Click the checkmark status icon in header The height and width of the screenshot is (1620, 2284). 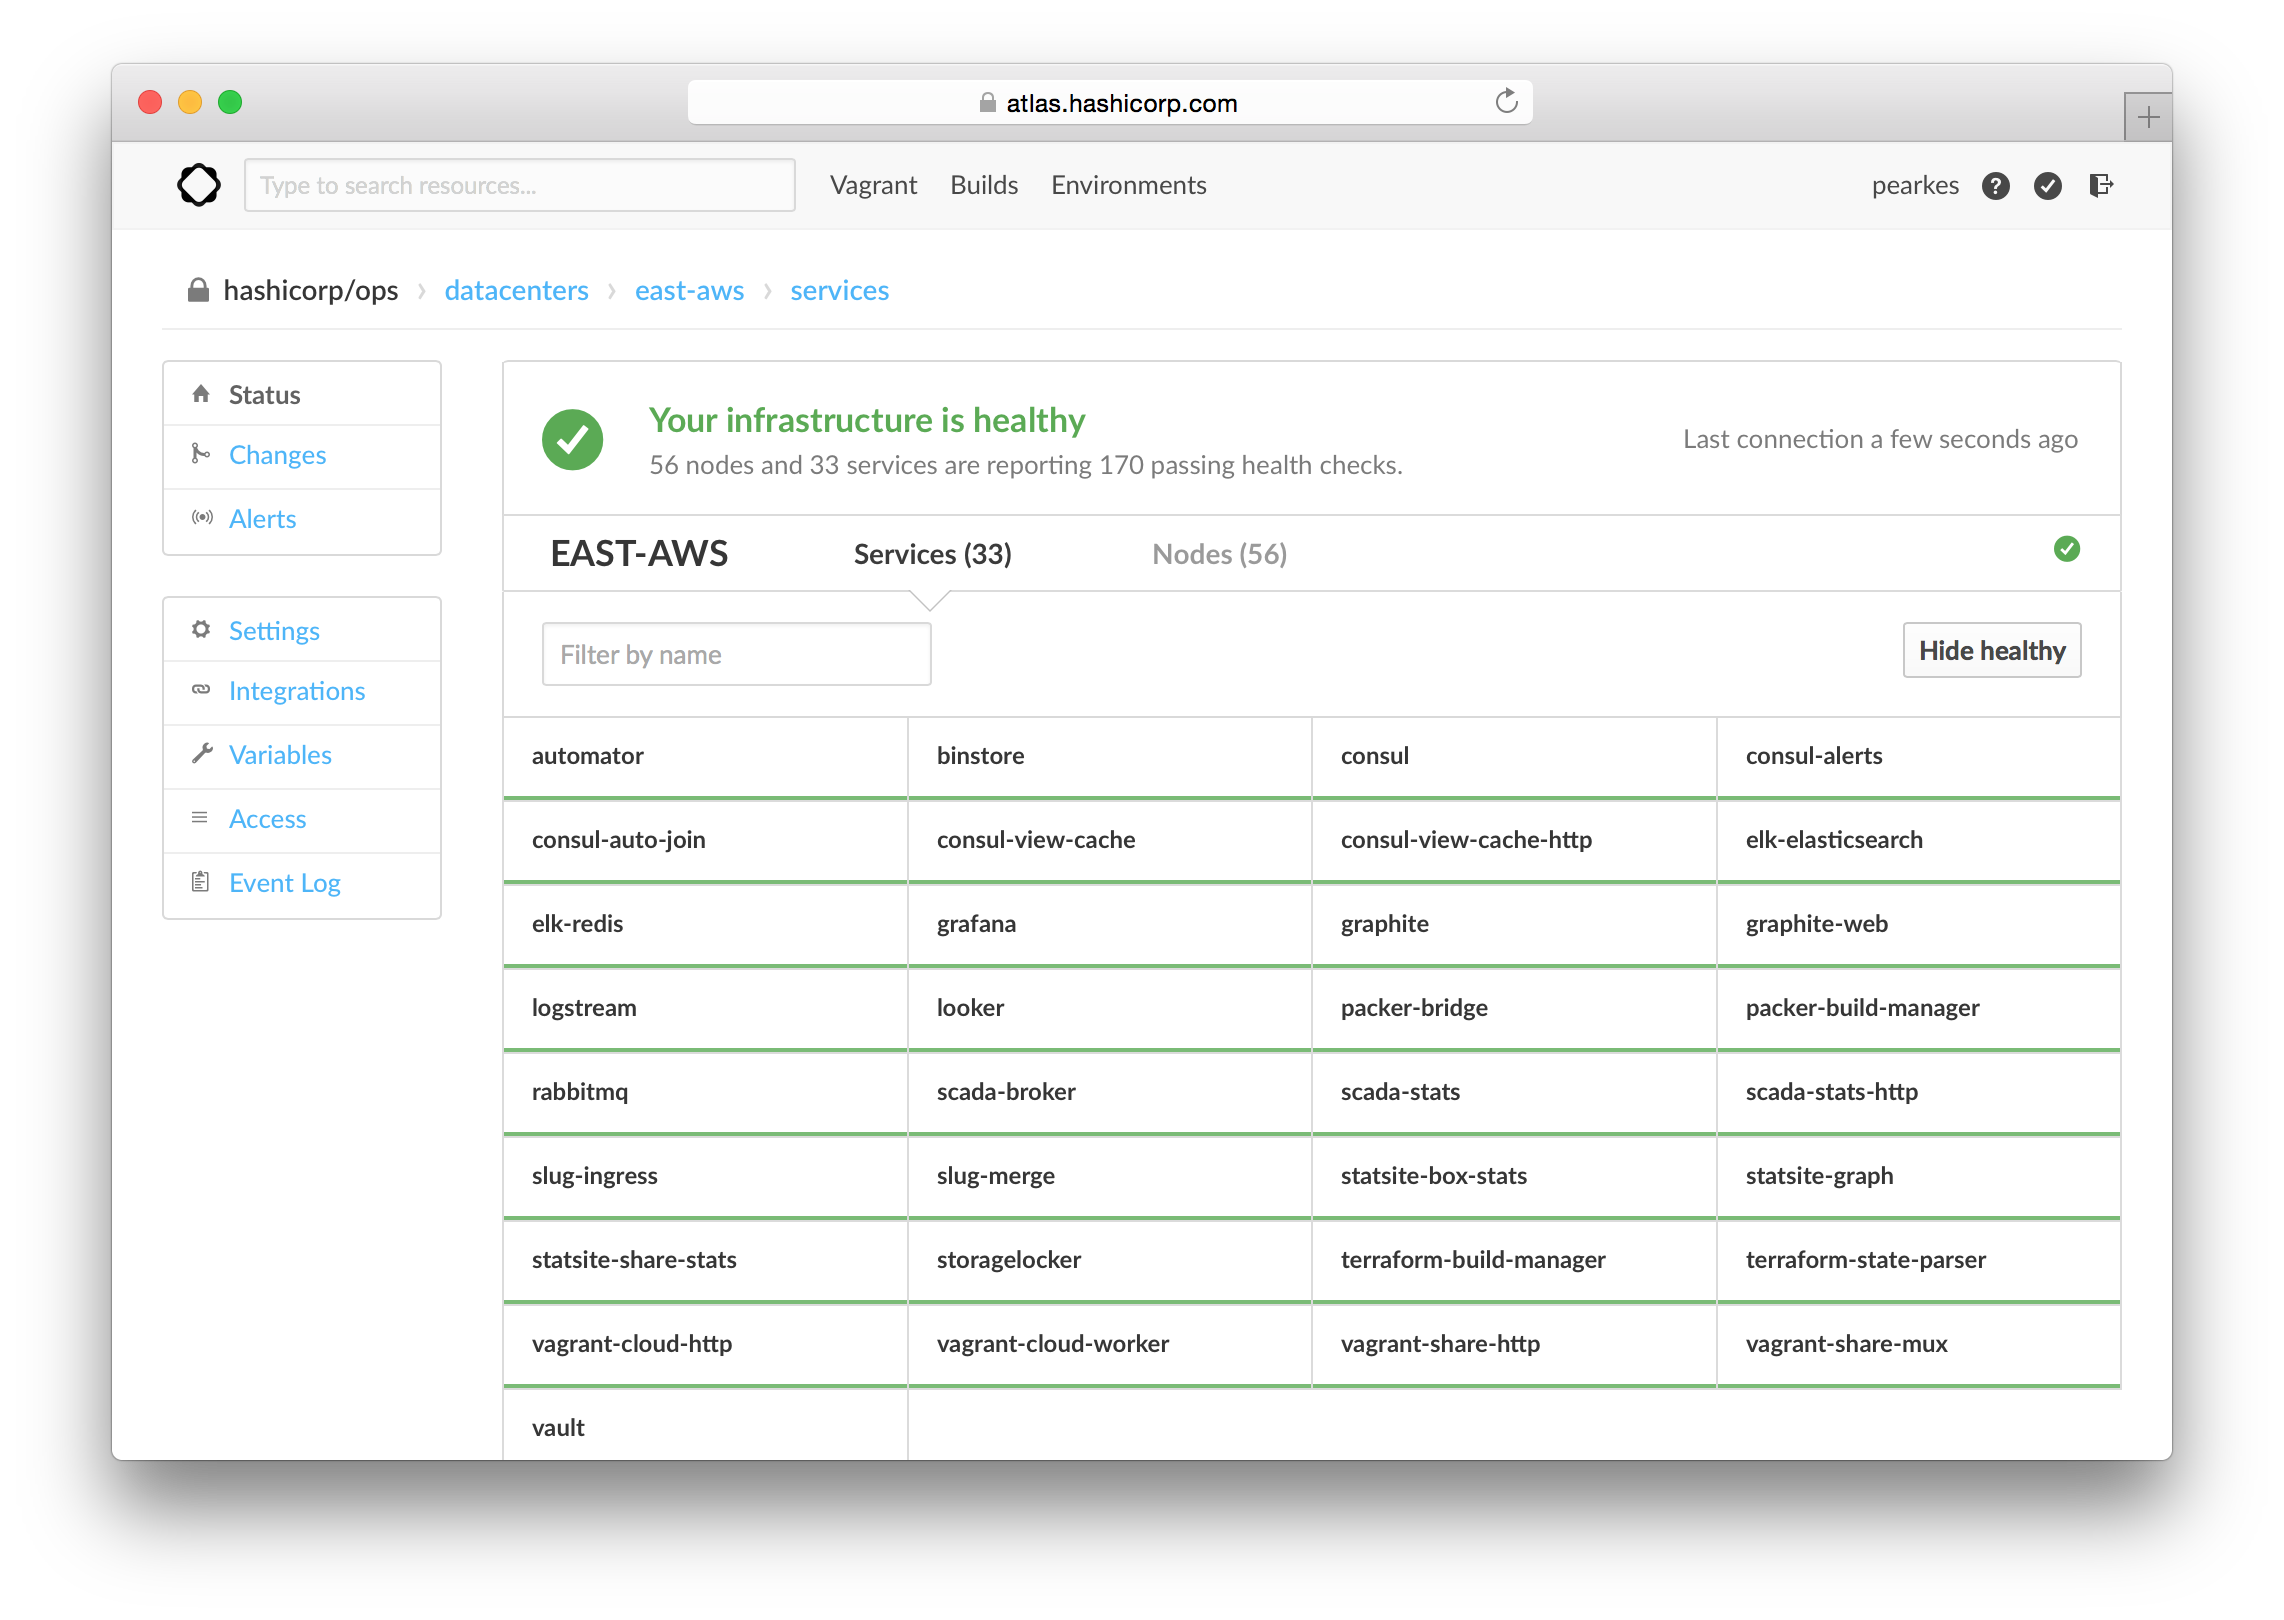tap(2047, 186)
